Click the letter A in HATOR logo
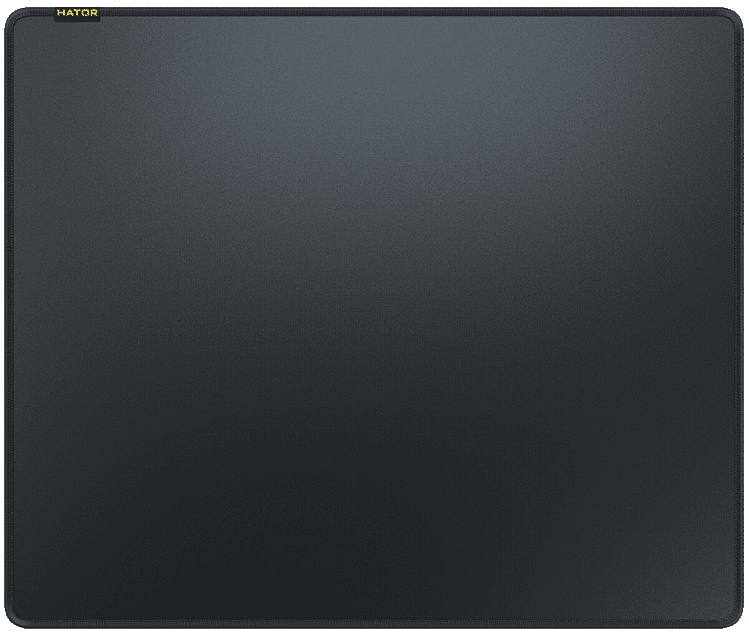749x635 pixels. [x=68, y=13]
